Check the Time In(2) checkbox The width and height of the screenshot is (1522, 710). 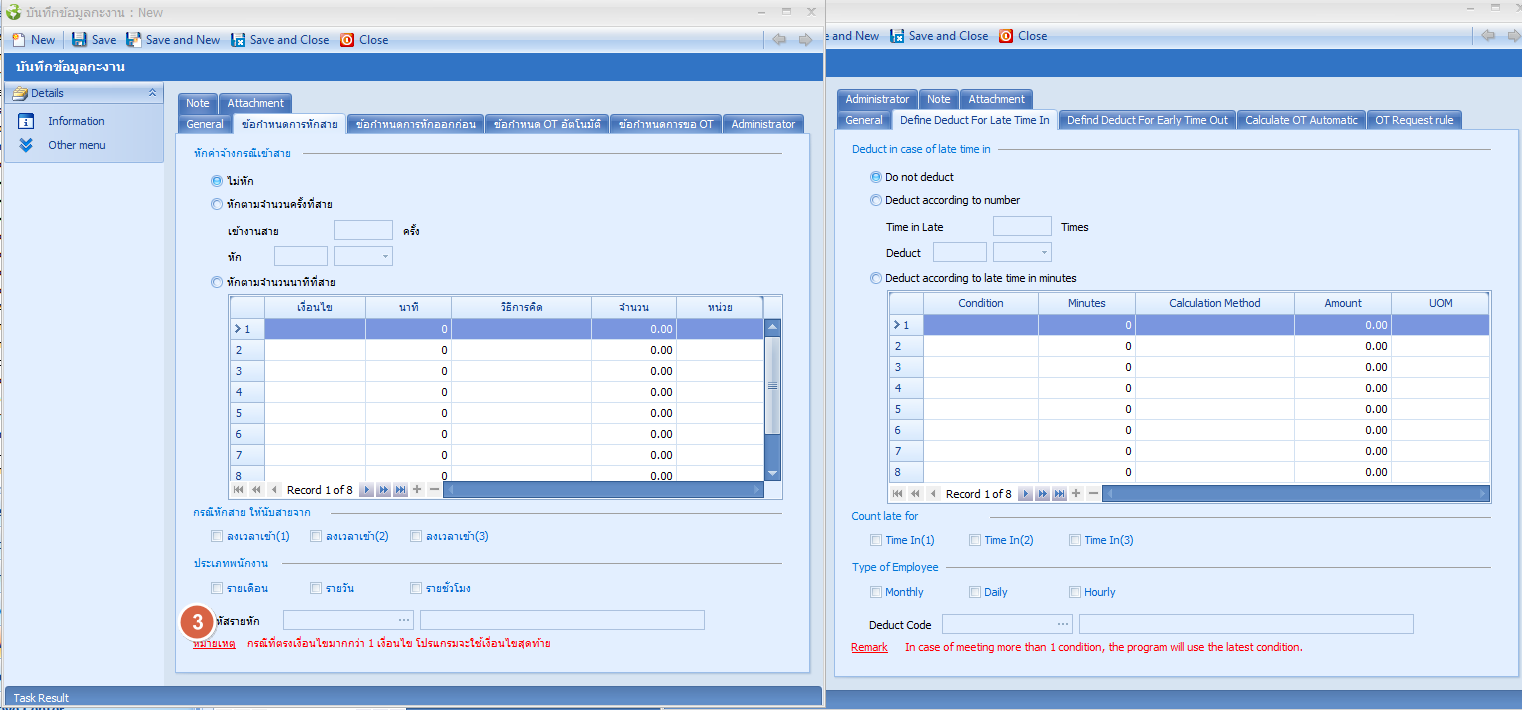(x=975, y=540)
